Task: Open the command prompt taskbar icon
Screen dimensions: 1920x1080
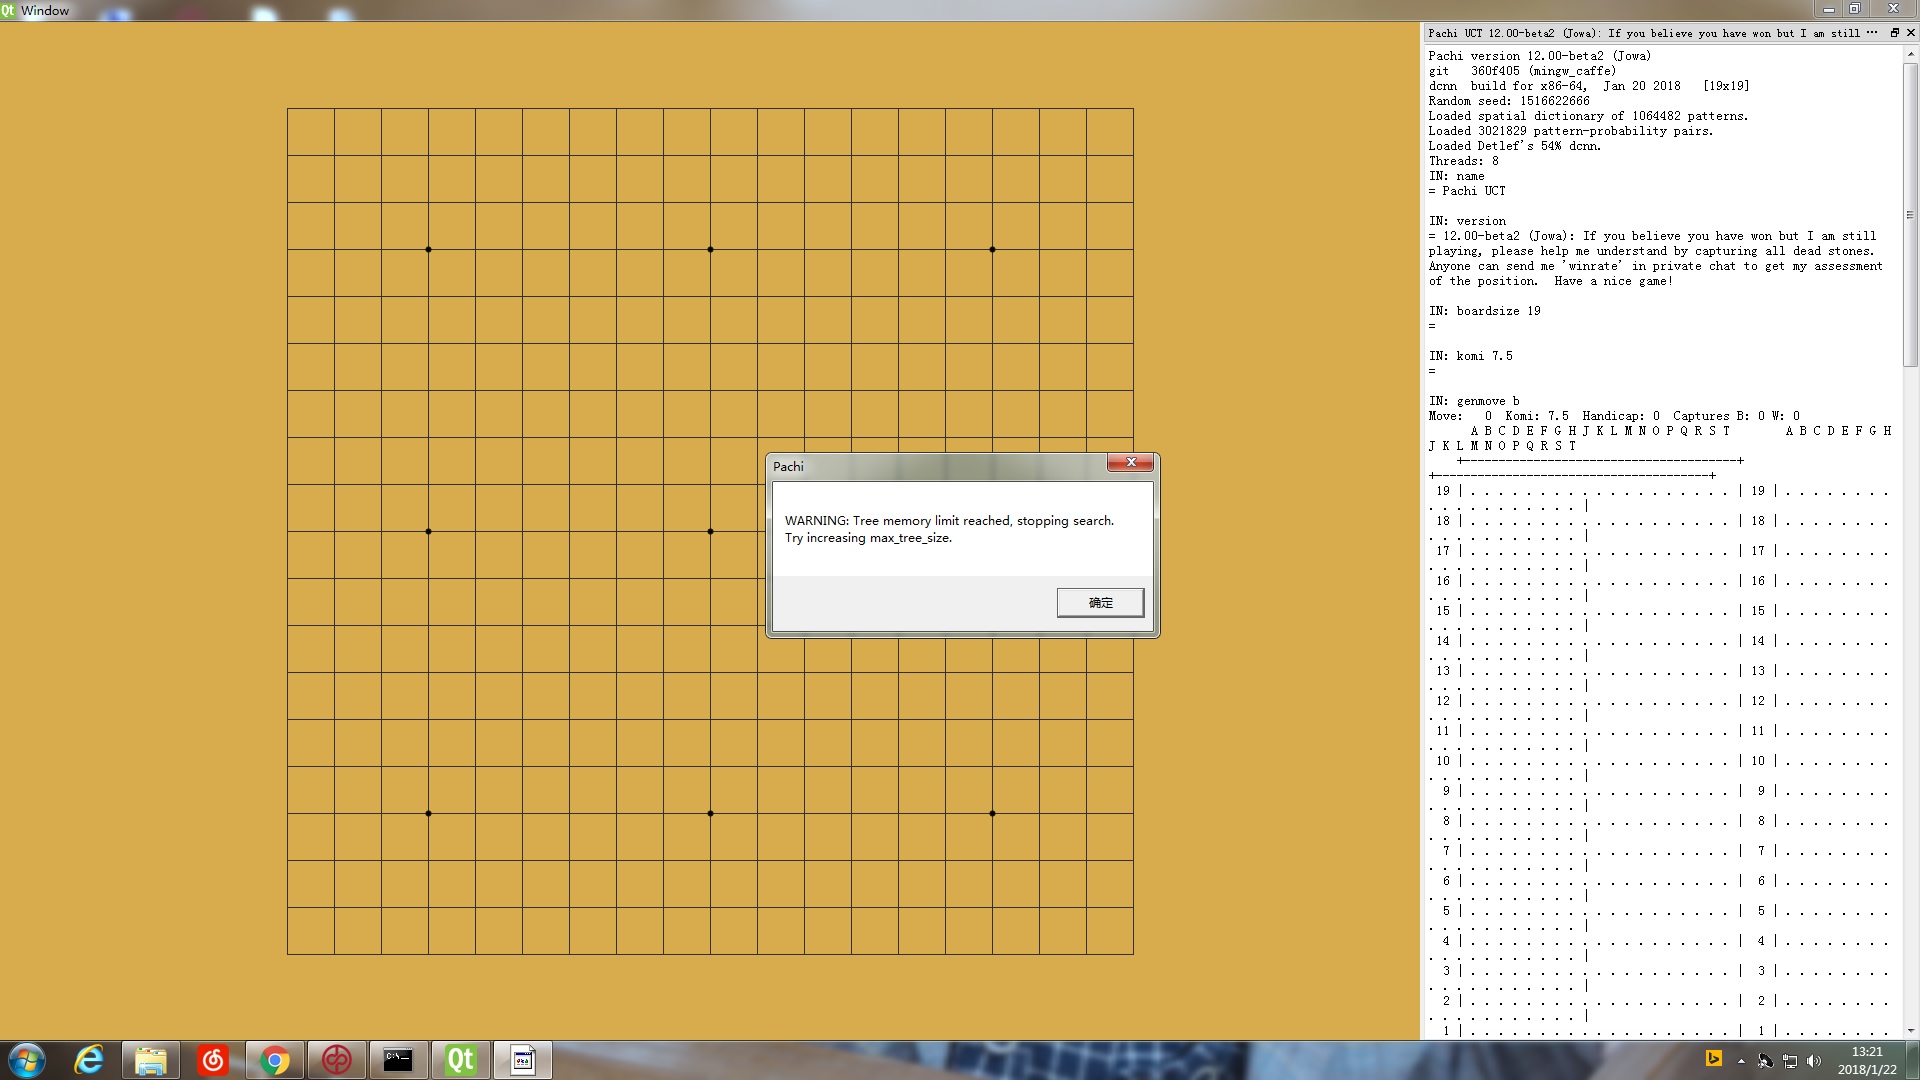Action: [x=398, y=1060]
